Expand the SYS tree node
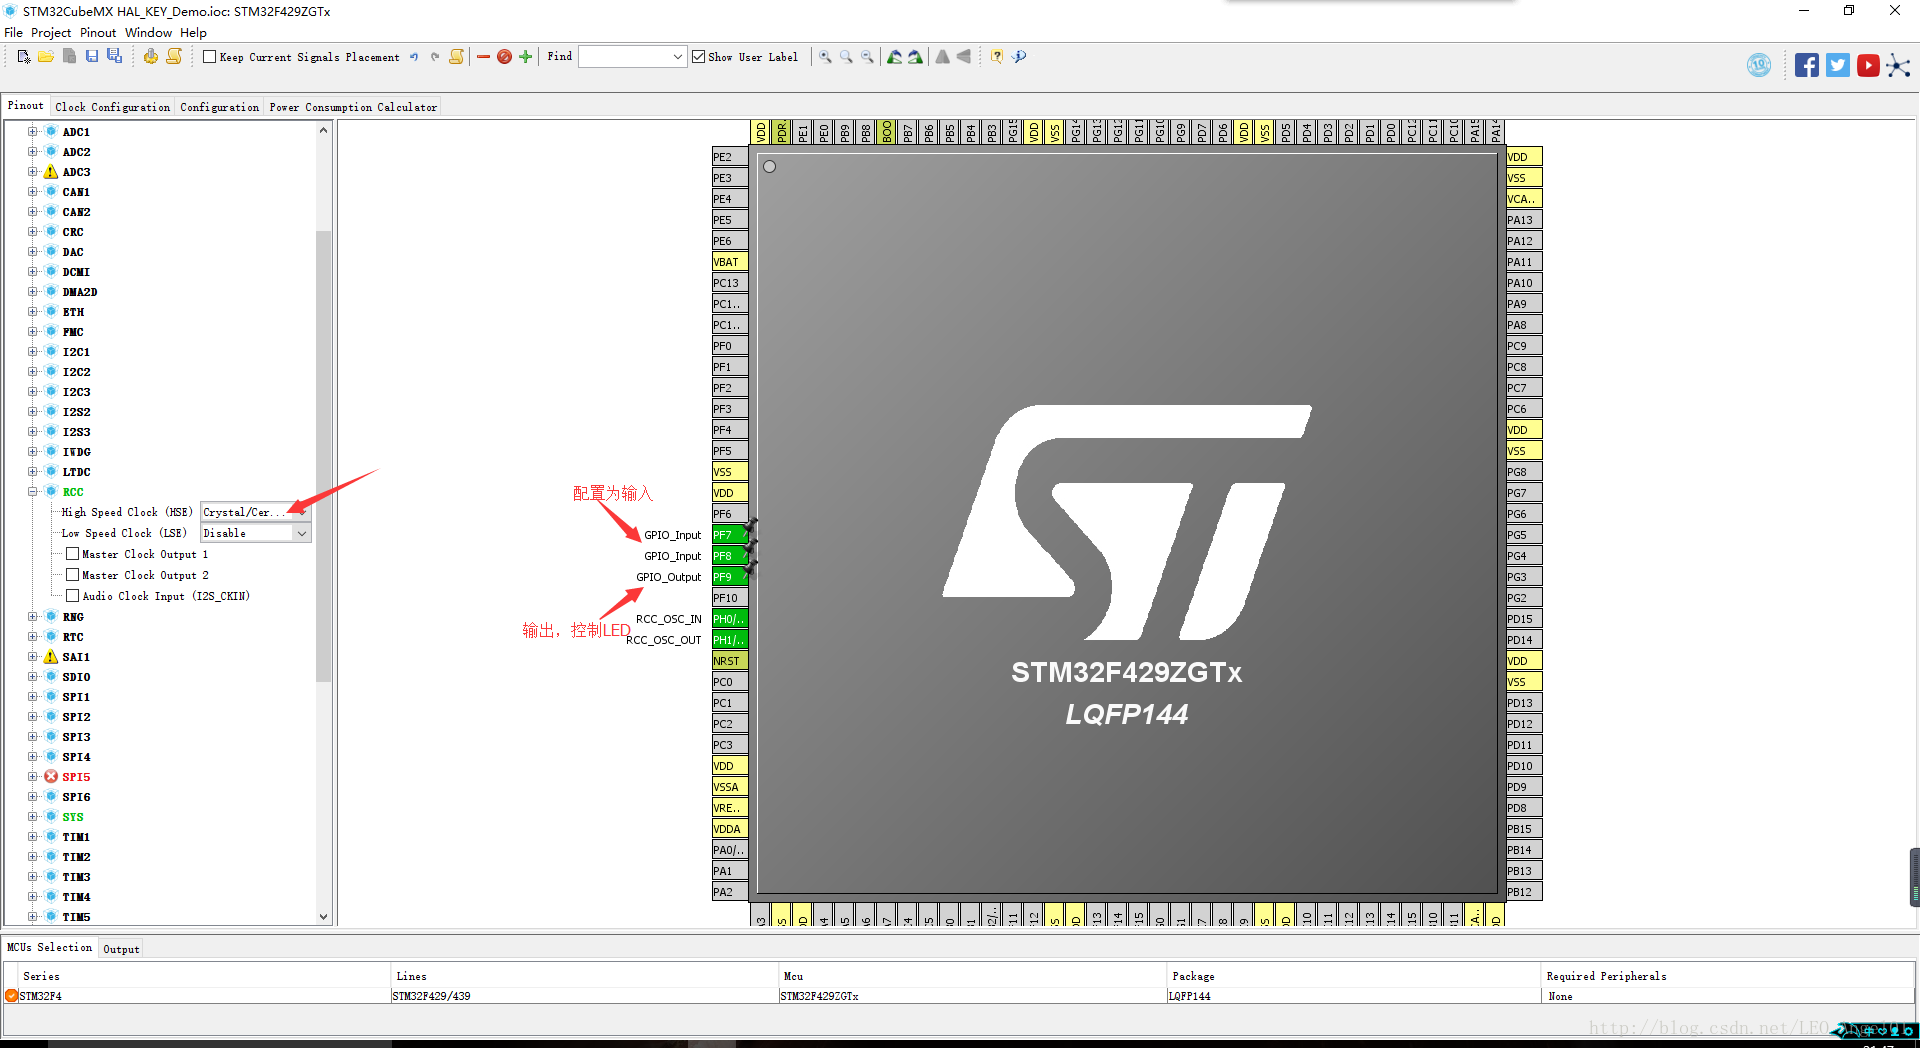Screen dimensions: 1920x1048 [x=32, y=817]
